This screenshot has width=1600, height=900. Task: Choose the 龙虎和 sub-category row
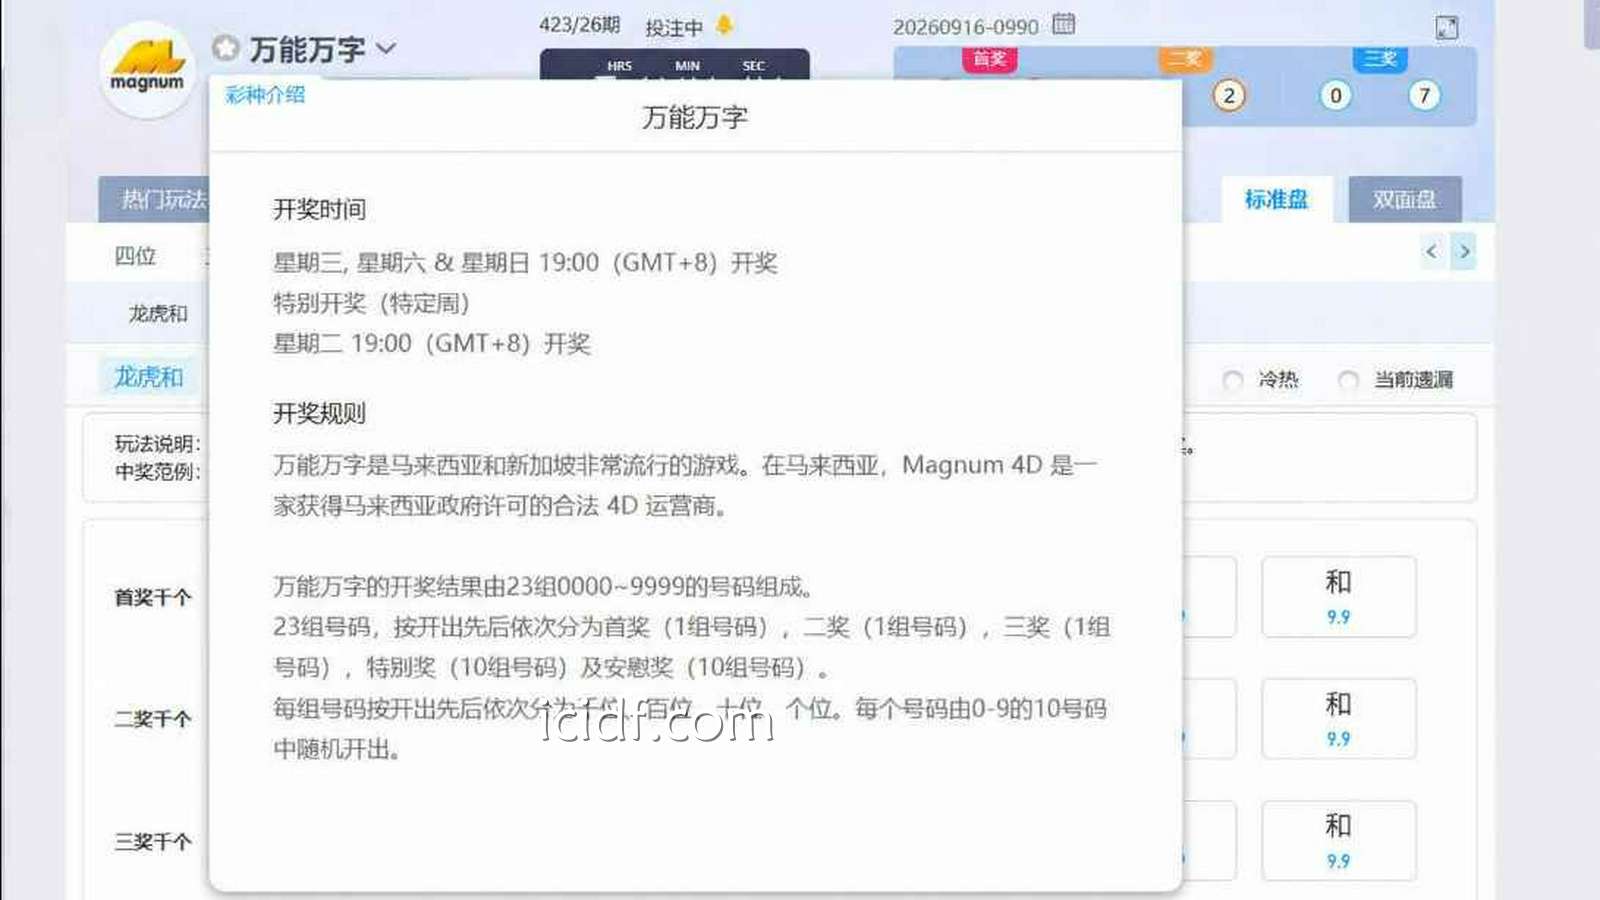[x=158, y=314]
